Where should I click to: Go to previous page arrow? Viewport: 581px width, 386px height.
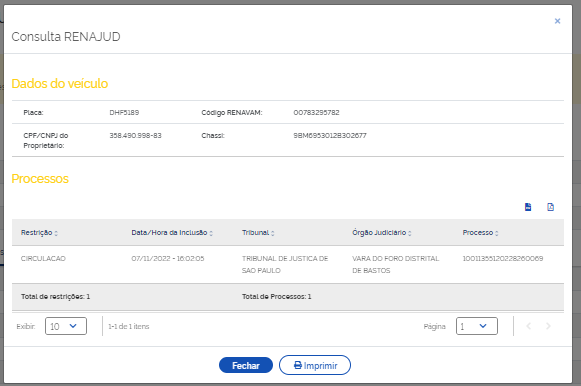[x=529, y=326]
